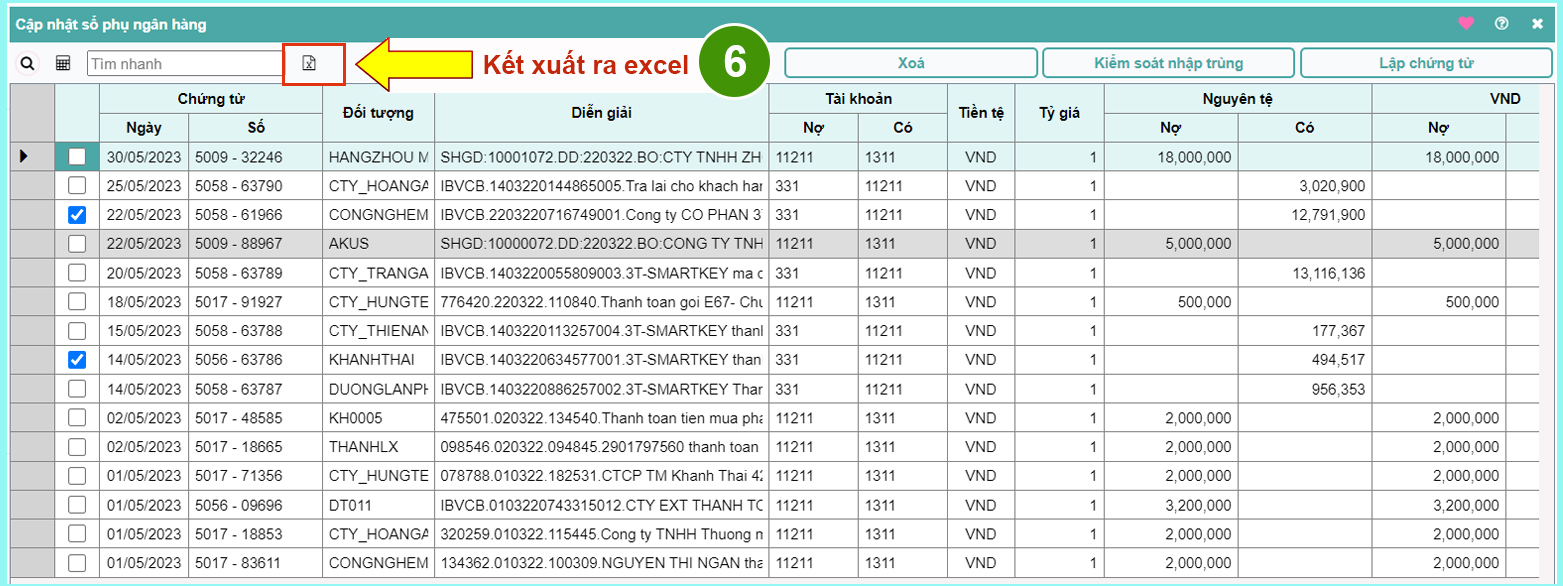Check the box for HANGZHOU row

click(77, 157)
